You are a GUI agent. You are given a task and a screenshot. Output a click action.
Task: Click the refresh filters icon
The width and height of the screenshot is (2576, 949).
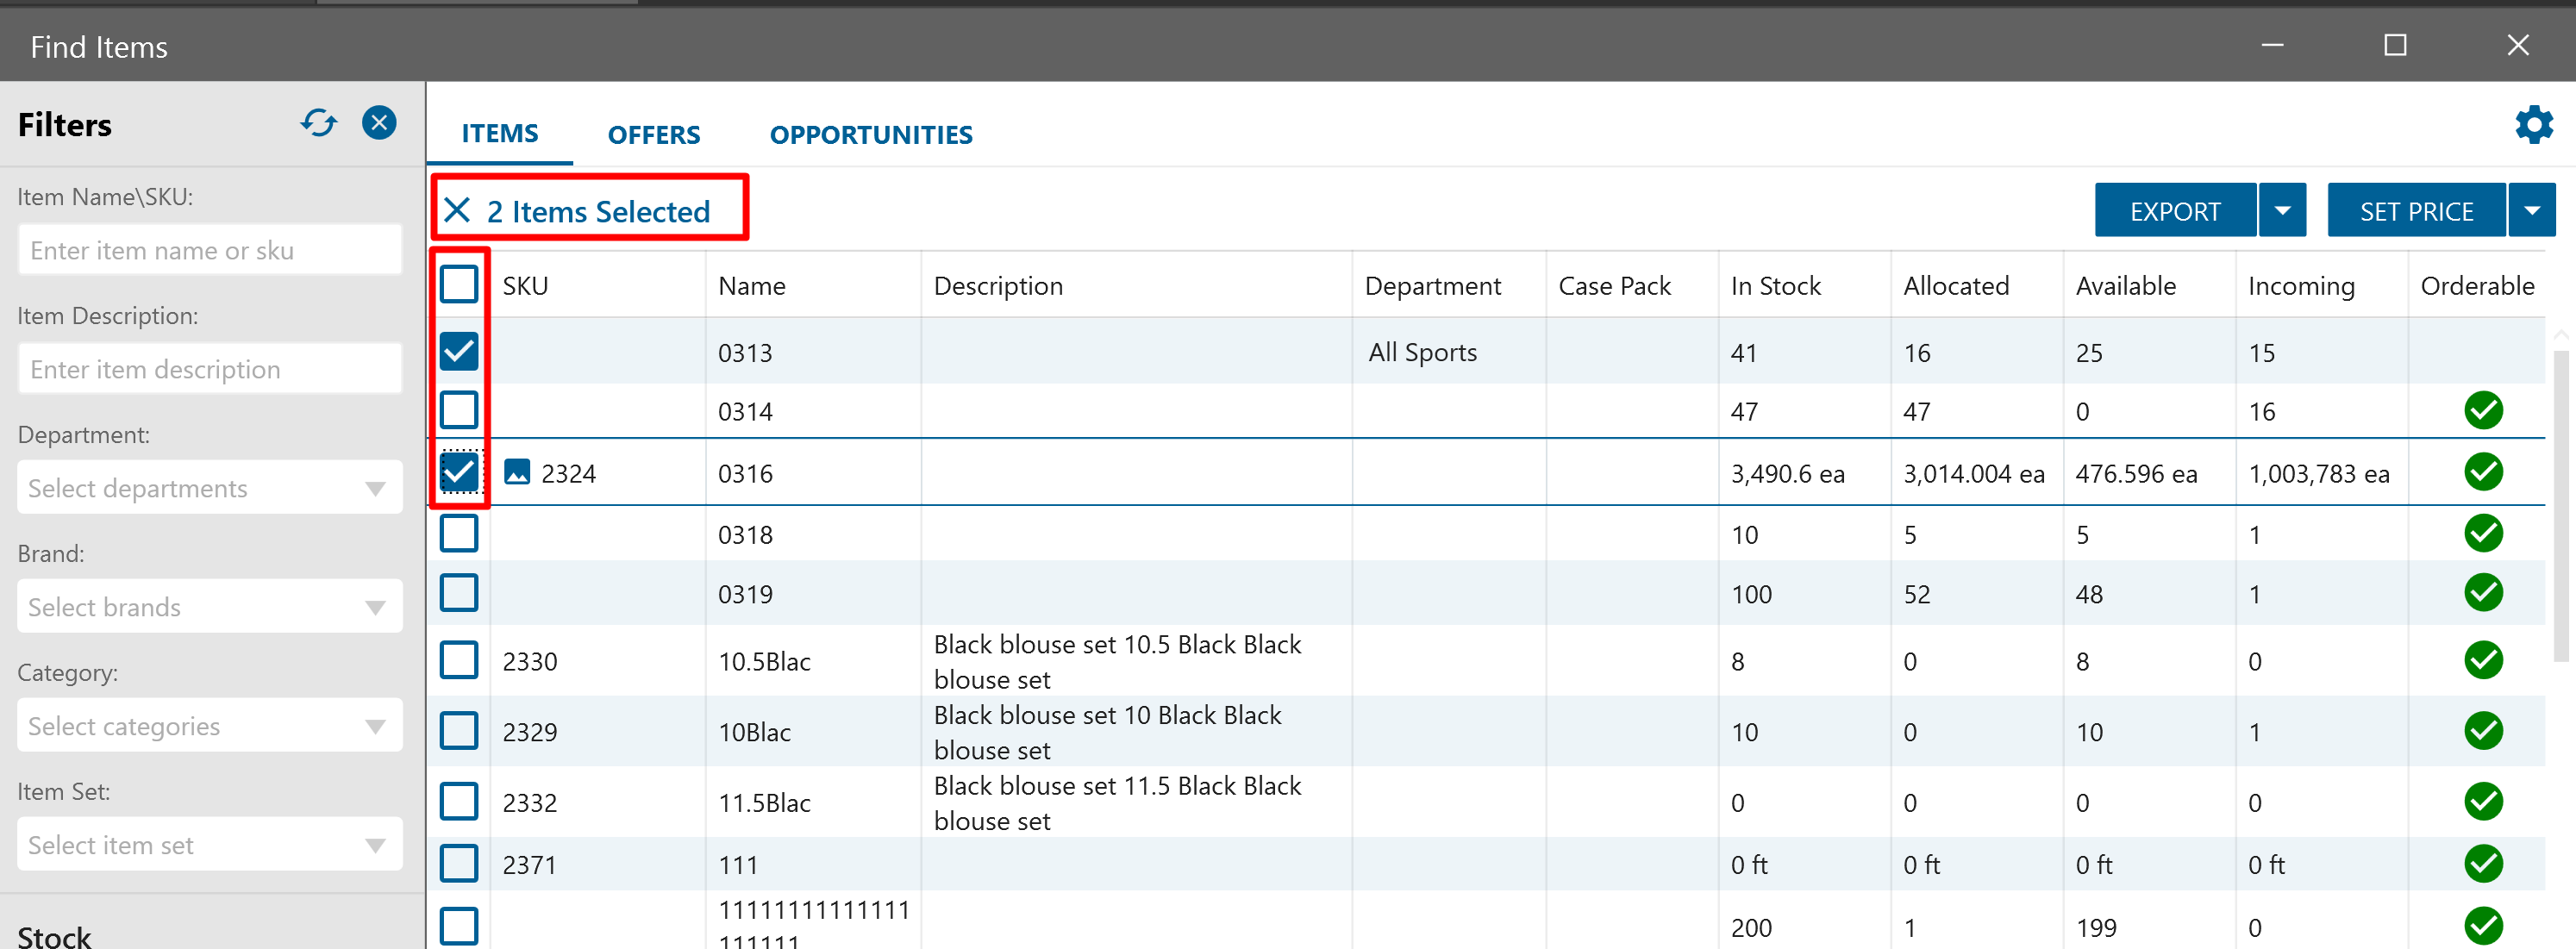coord(318,123)
